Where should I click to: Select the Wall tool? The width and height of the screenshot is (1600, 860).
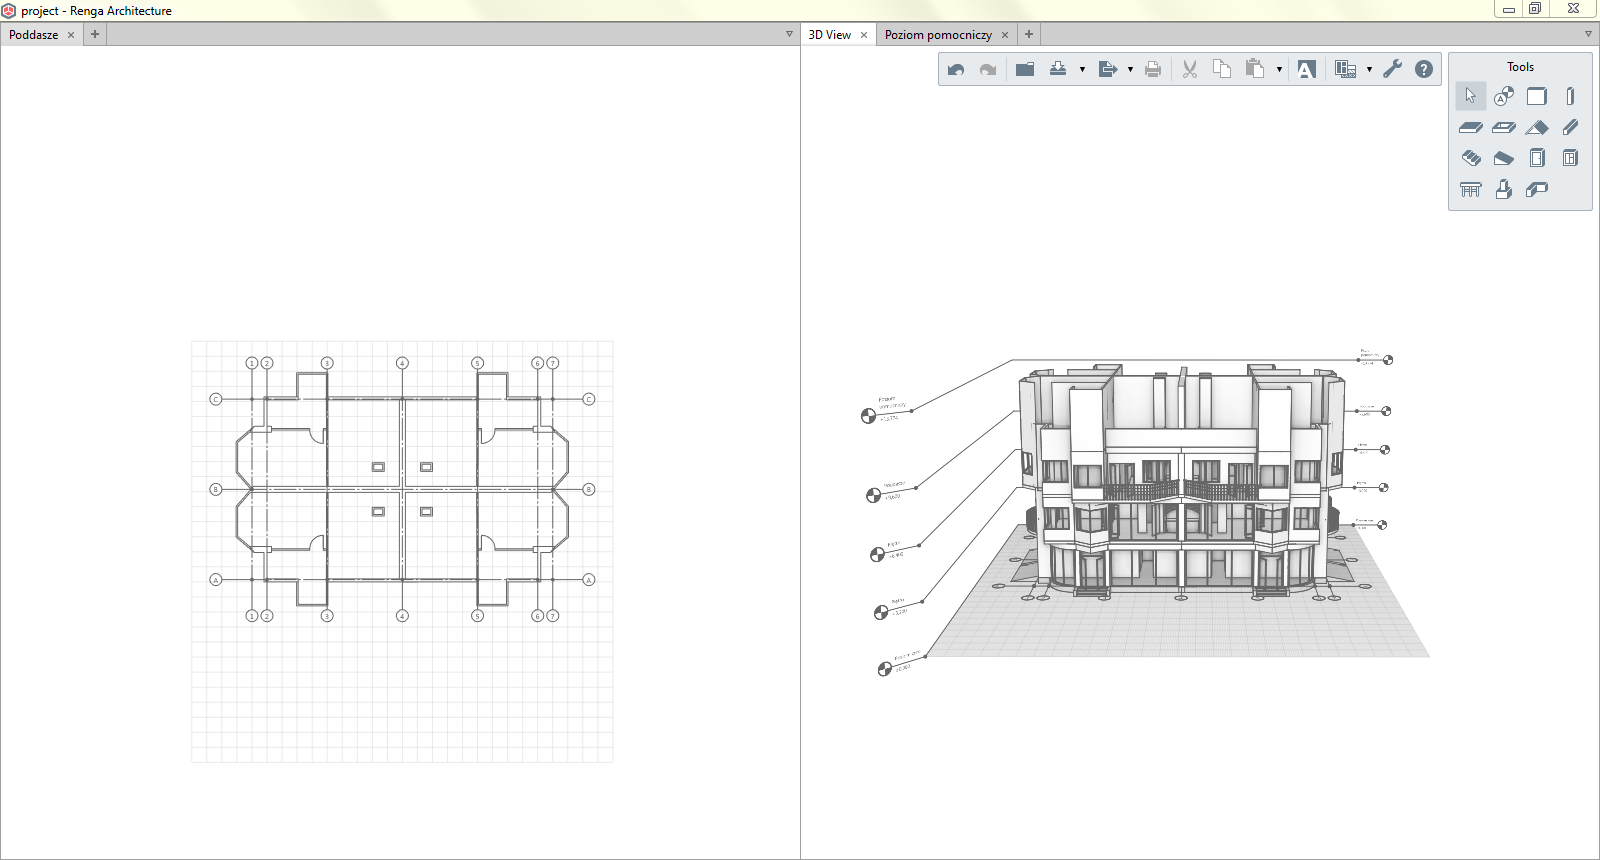click(1537, 96)
